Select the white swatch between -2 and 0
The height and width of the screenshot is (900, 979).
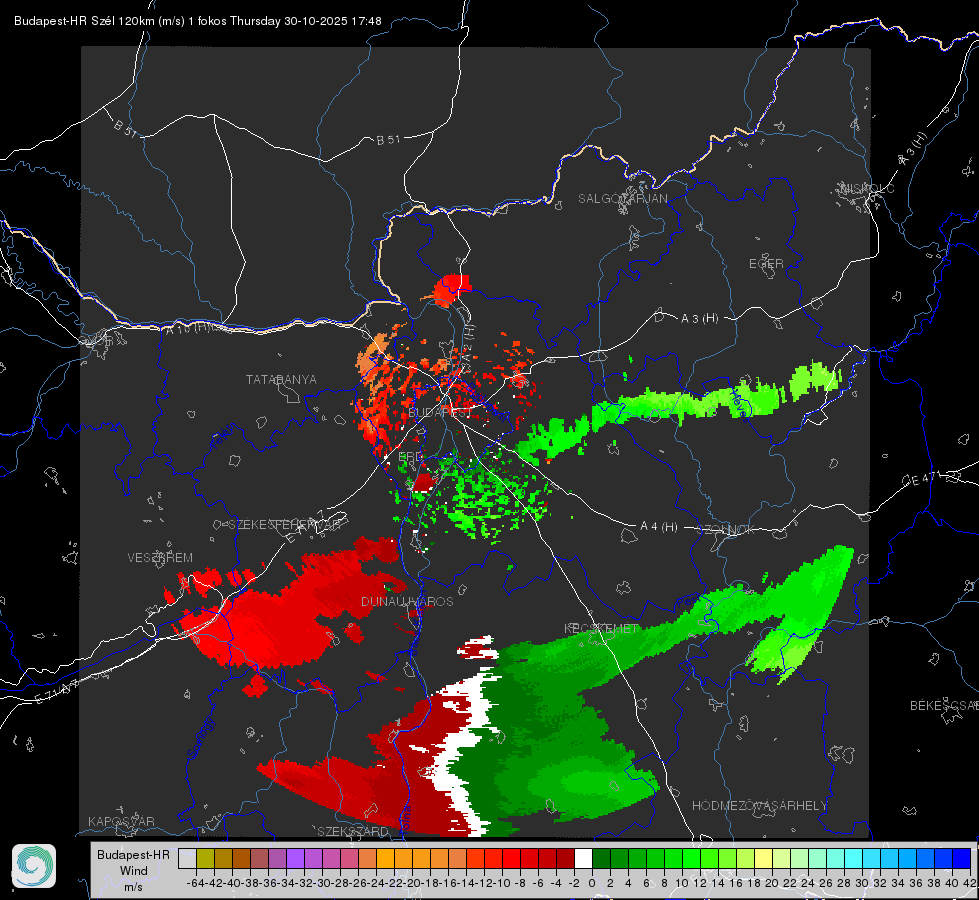click(x=583, y=858)
